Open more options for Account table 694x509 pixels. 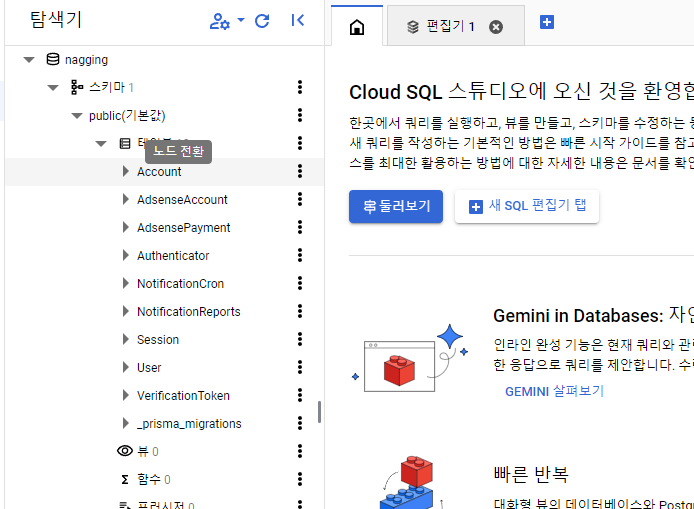[300, 171]
